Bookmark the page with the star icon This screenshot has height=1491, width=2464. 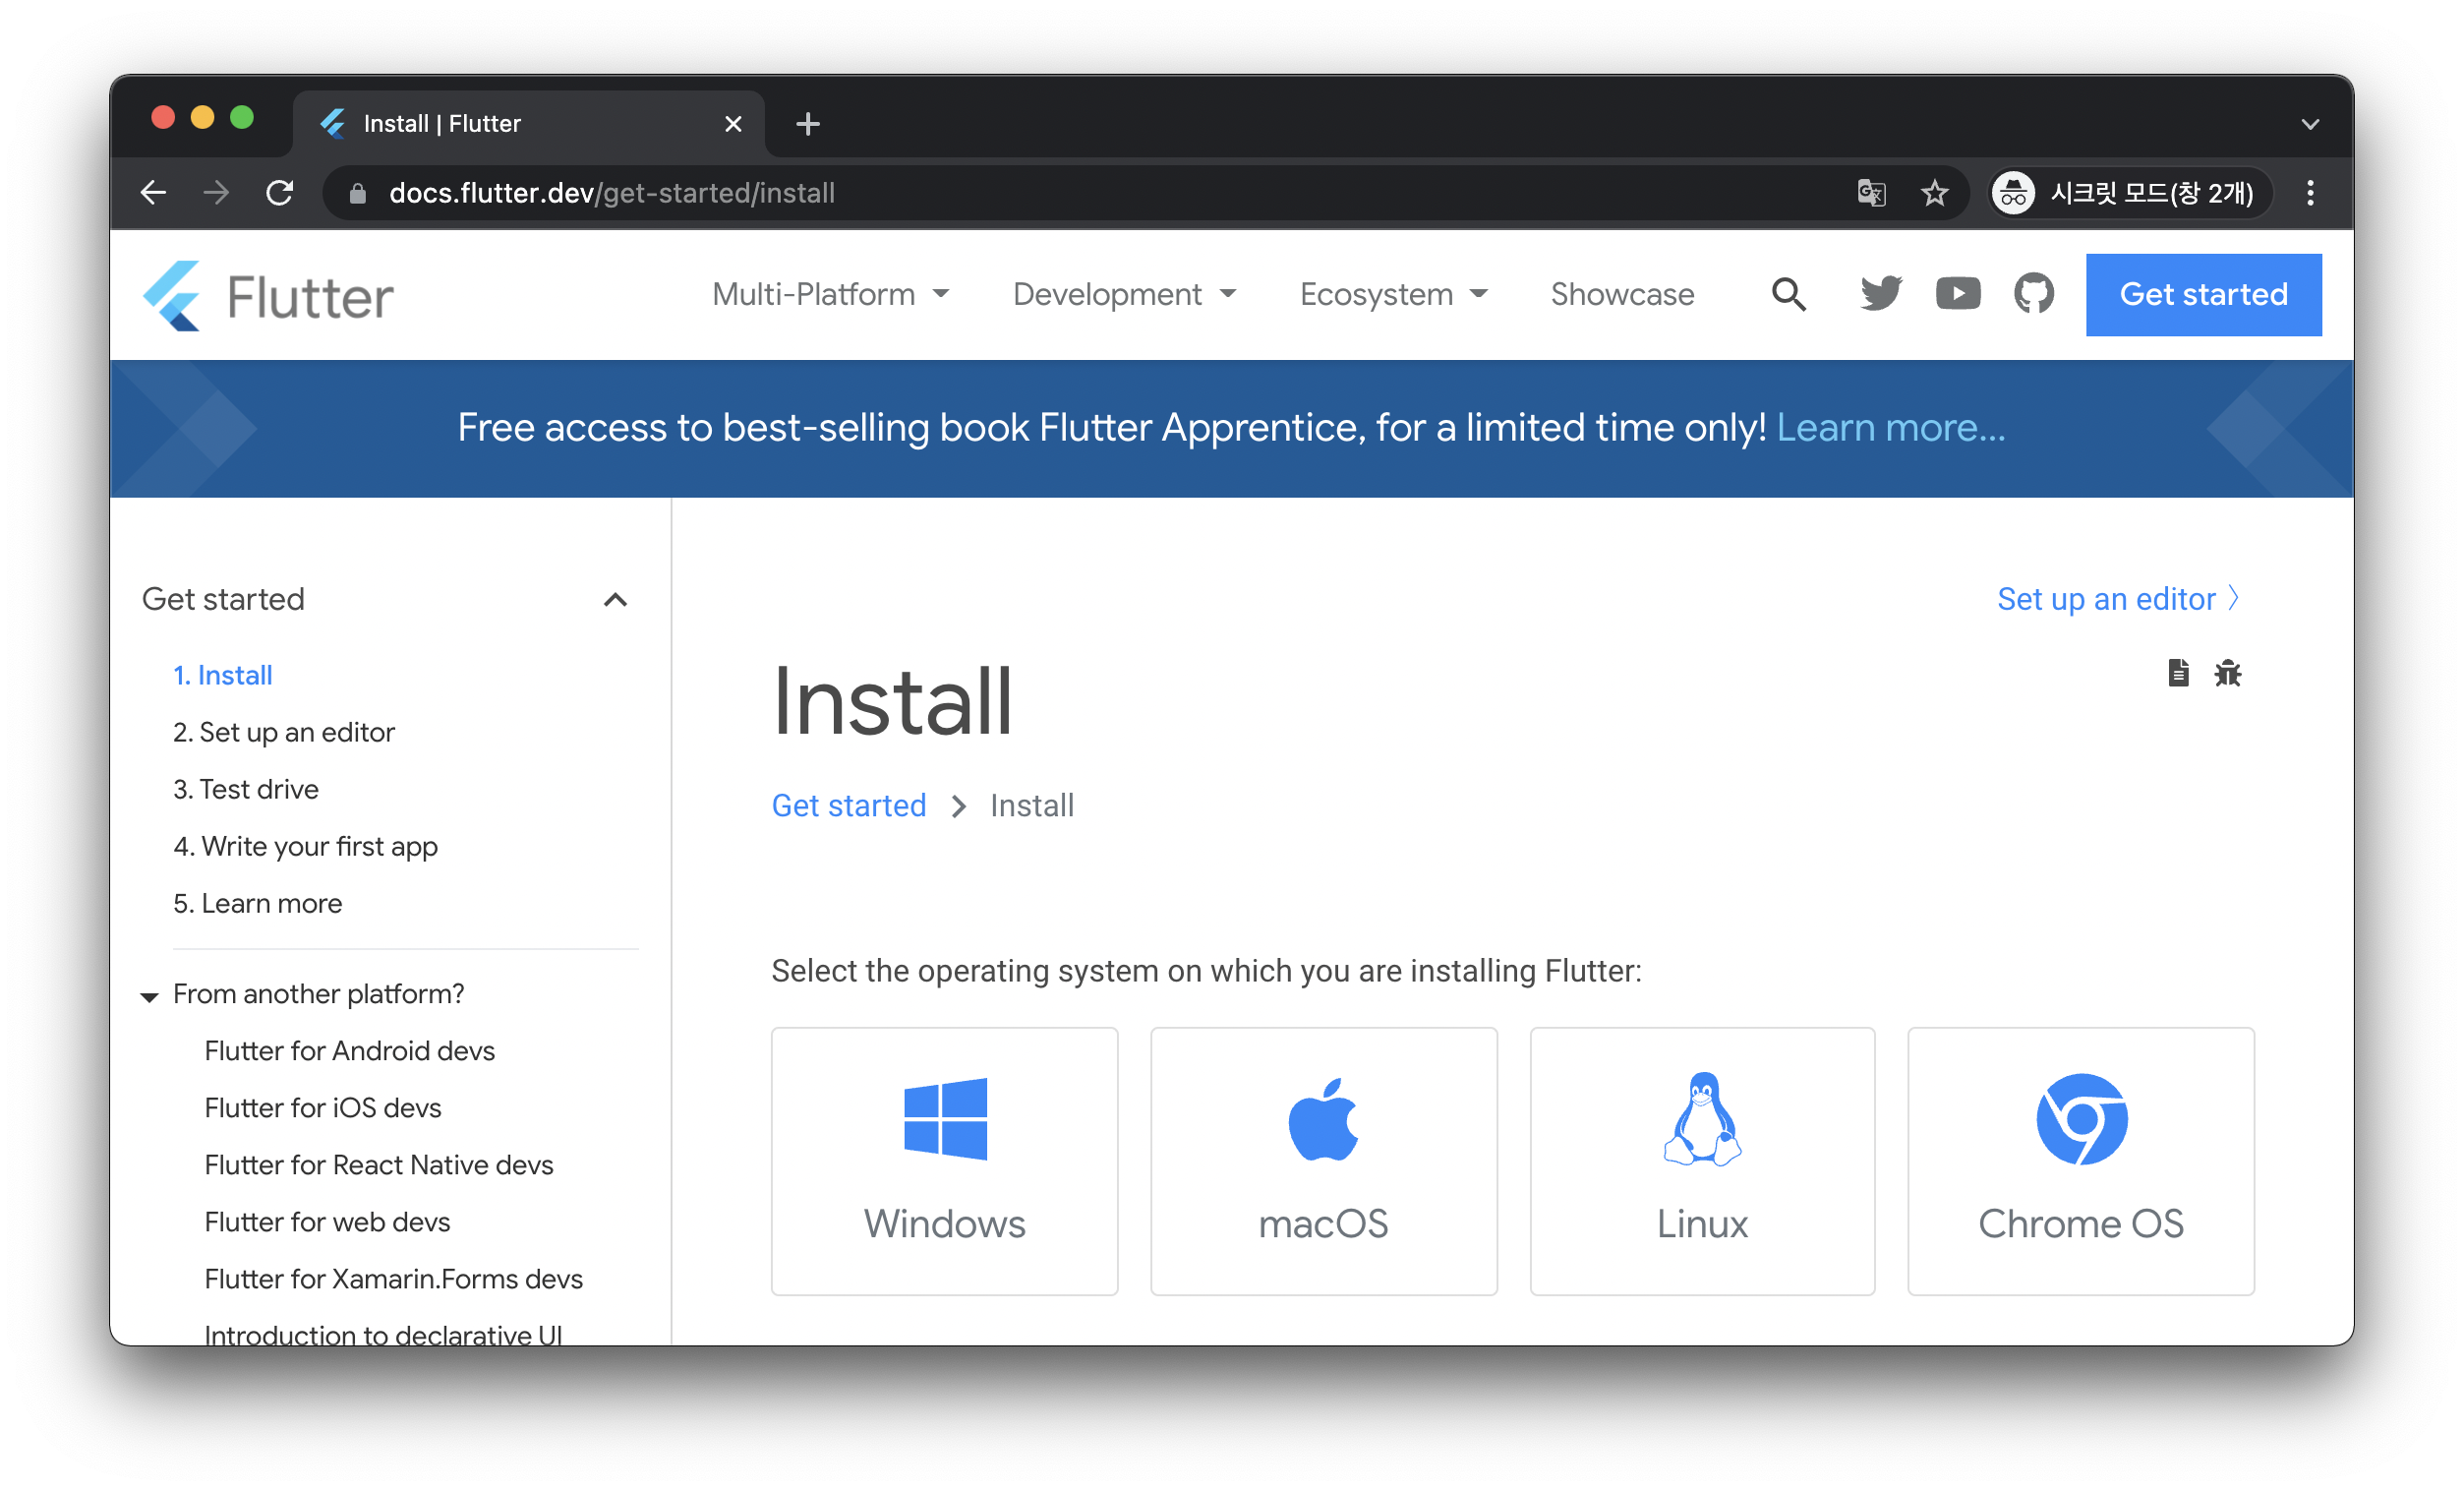pos(1936,193)
